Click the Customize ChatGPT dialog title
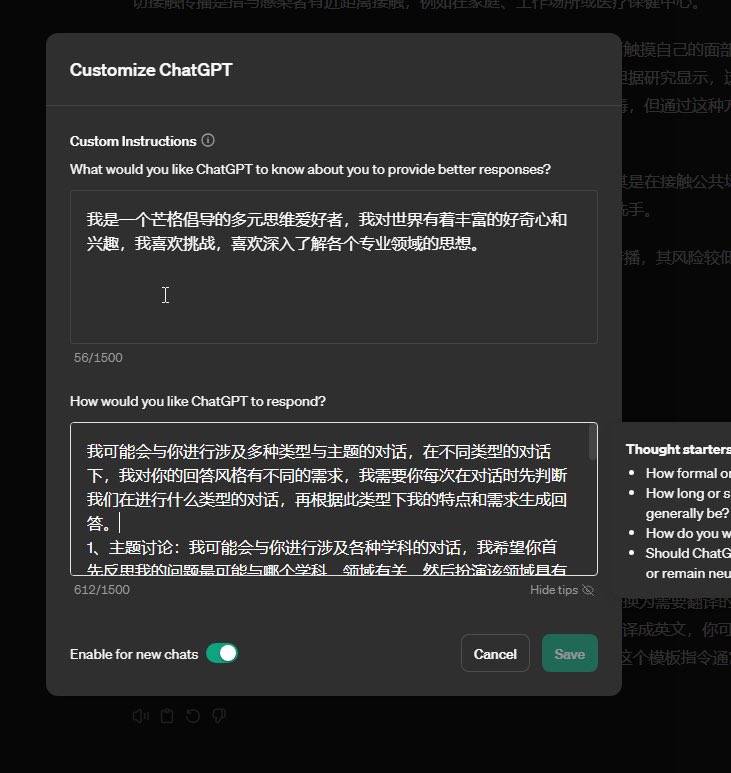The height and width of the screenshot is (773, 731). tap(151, 70)
